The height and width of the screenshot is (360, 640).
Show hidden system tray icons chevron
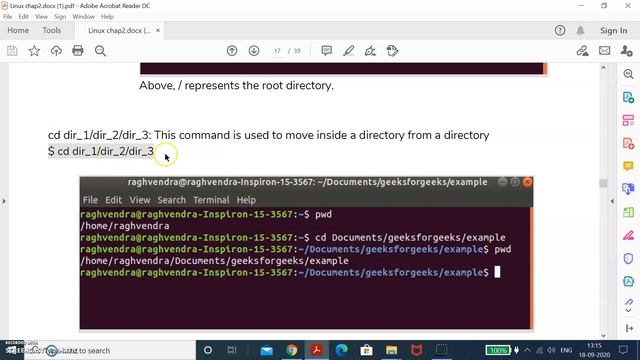point(527,350)
